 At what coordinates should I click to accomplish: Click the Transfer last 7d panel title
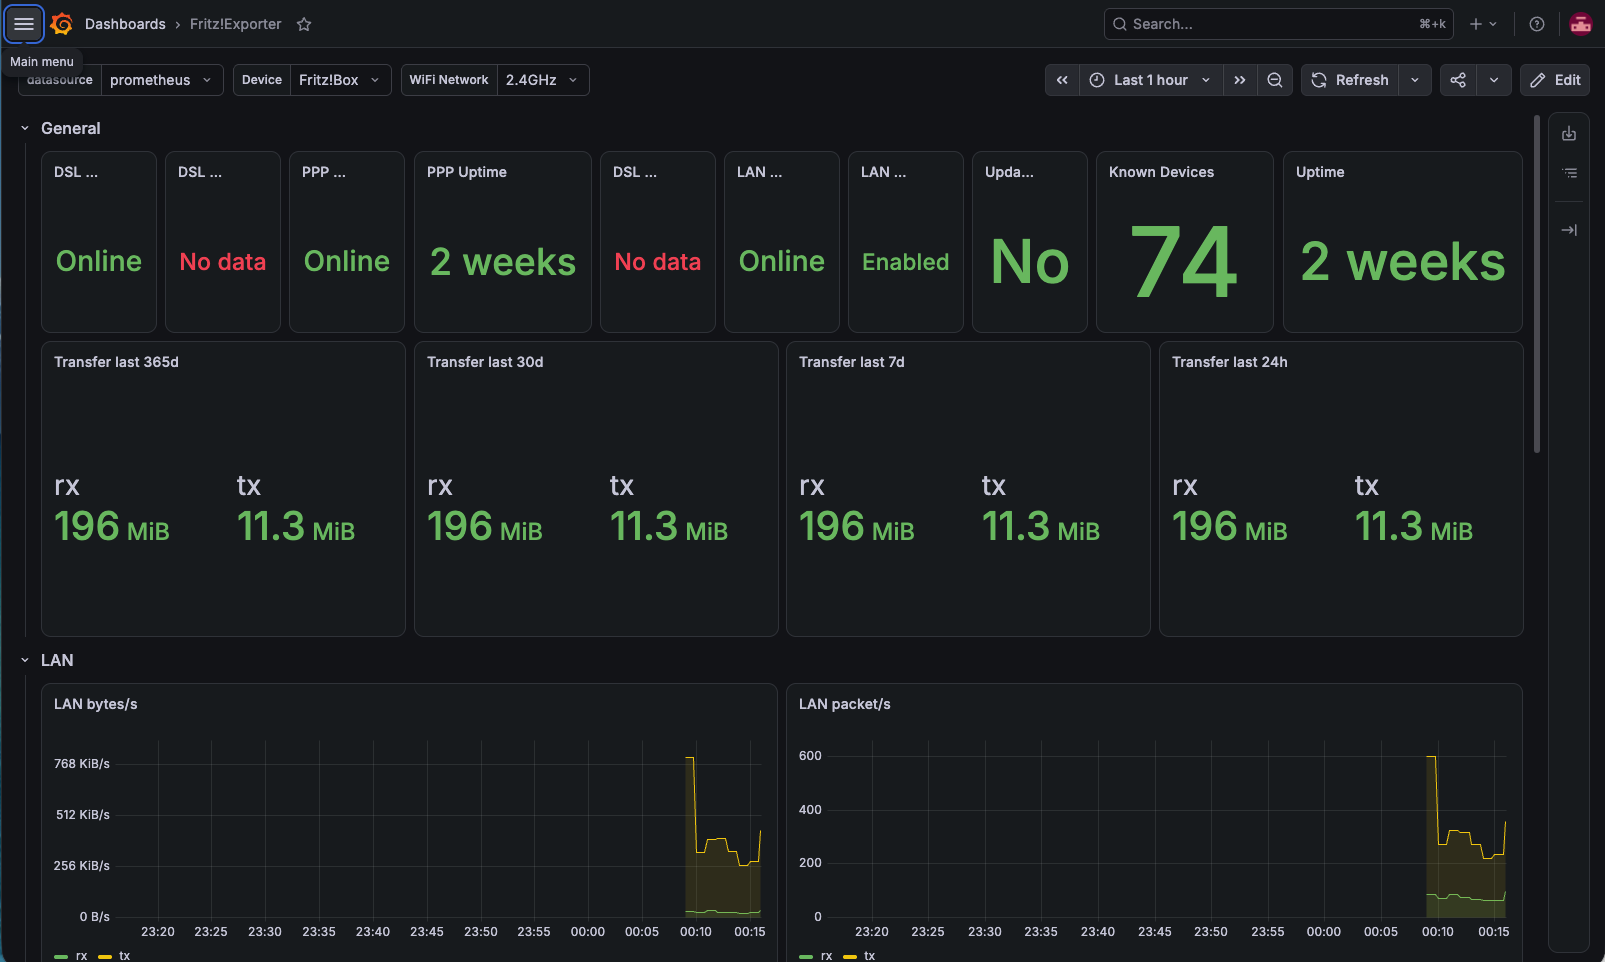(x=852, y=362)
